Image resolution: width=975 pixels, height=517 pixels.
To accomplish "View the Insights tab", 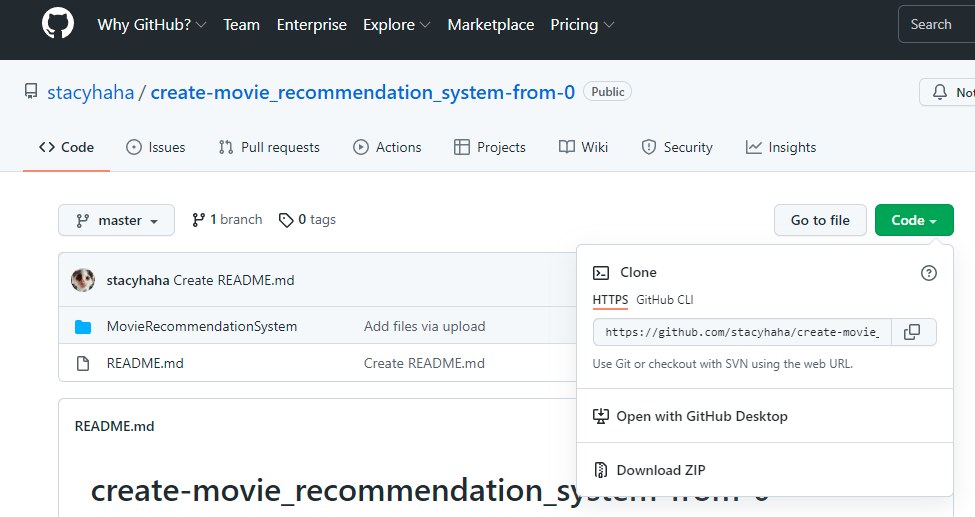I will pos(781,147).
